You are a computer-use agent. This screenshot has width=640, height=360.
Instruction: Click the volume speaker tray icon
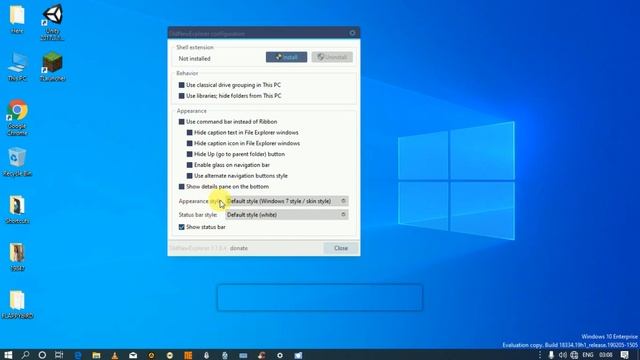tap(562, 355)
